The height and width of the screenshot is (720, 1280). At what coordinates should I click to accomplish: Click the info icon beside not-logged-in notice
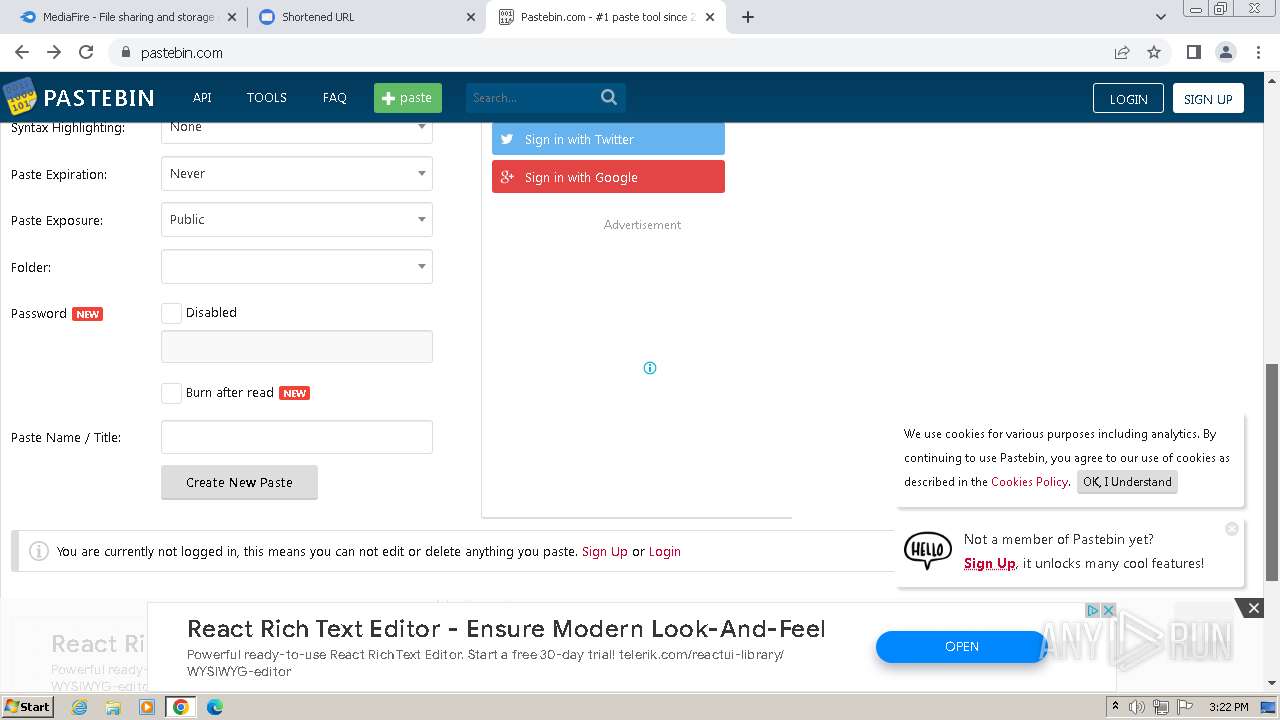[x=39, y=551]
